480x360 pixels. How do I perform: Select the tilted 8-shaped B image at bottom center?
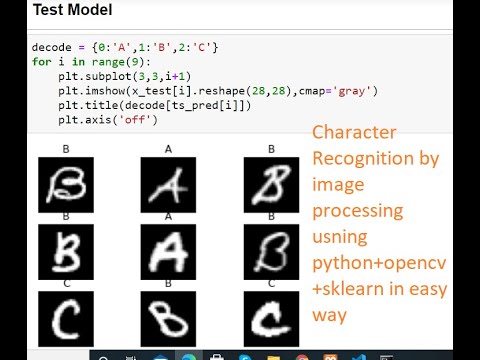pos(168,319)
